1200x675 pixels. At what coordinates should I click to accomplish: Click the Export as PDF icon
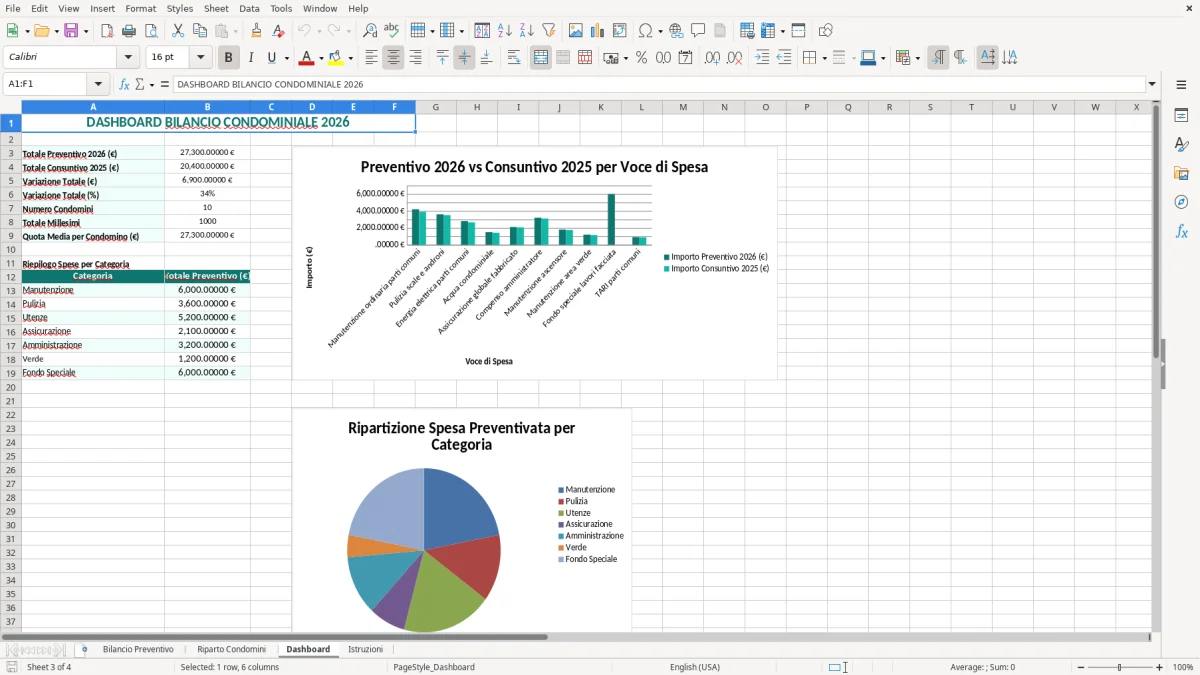(107, 31)
